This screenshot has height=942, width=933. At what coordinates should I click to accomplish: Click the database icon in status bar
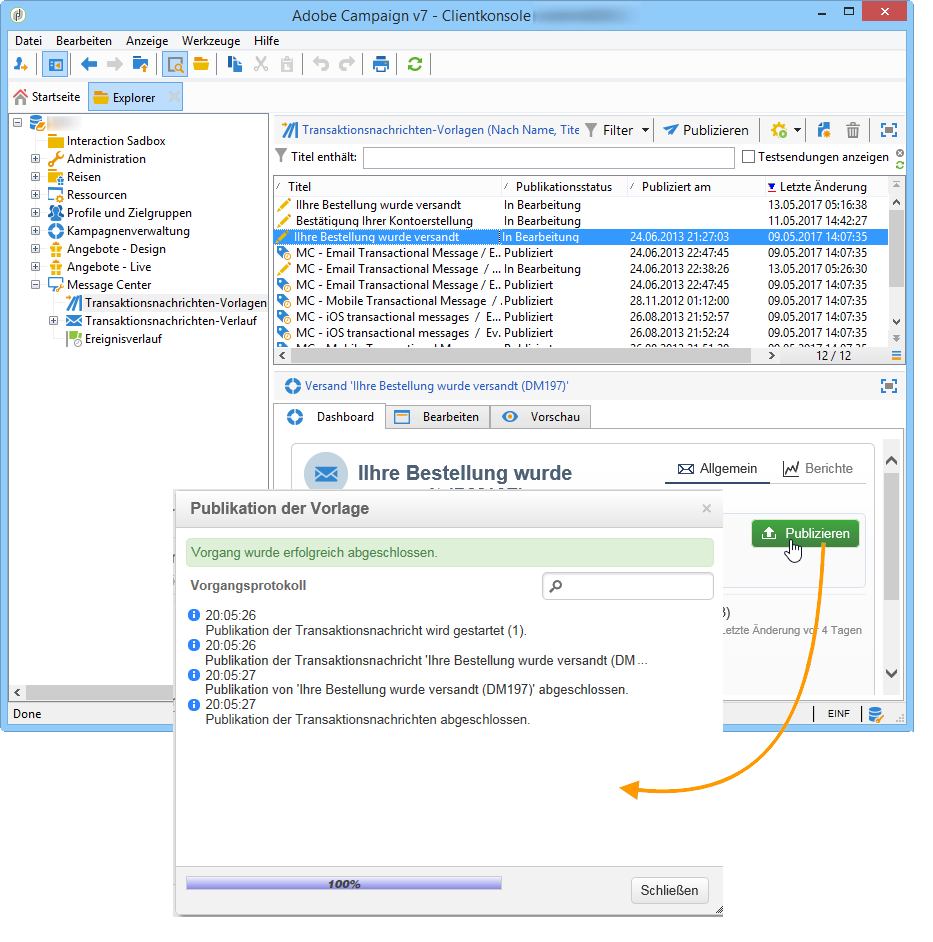pos(875,714)
